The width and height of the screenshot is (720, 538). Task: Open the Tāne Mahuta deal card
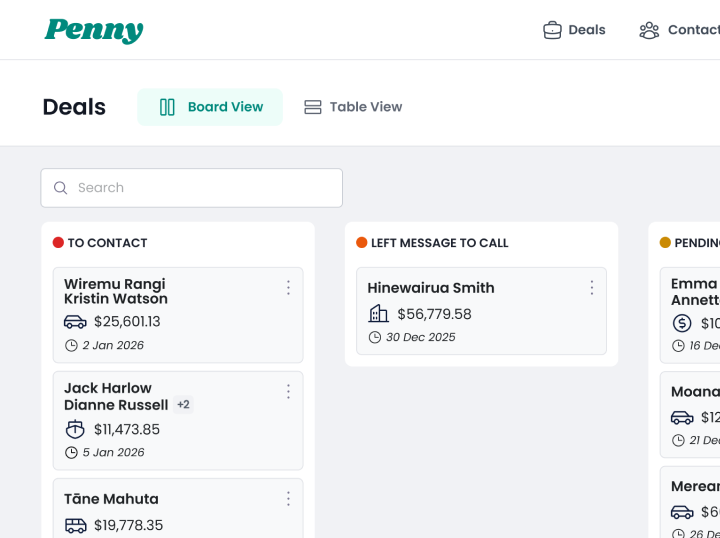point(178,508)
